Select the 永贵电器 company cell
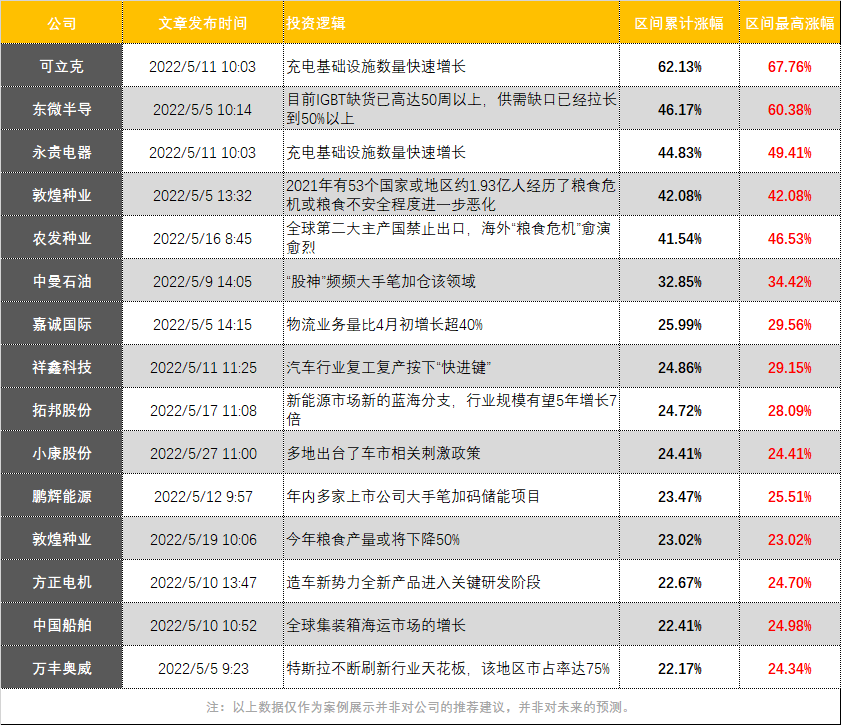This screenshot has height=725, width=841. point(62,152)
